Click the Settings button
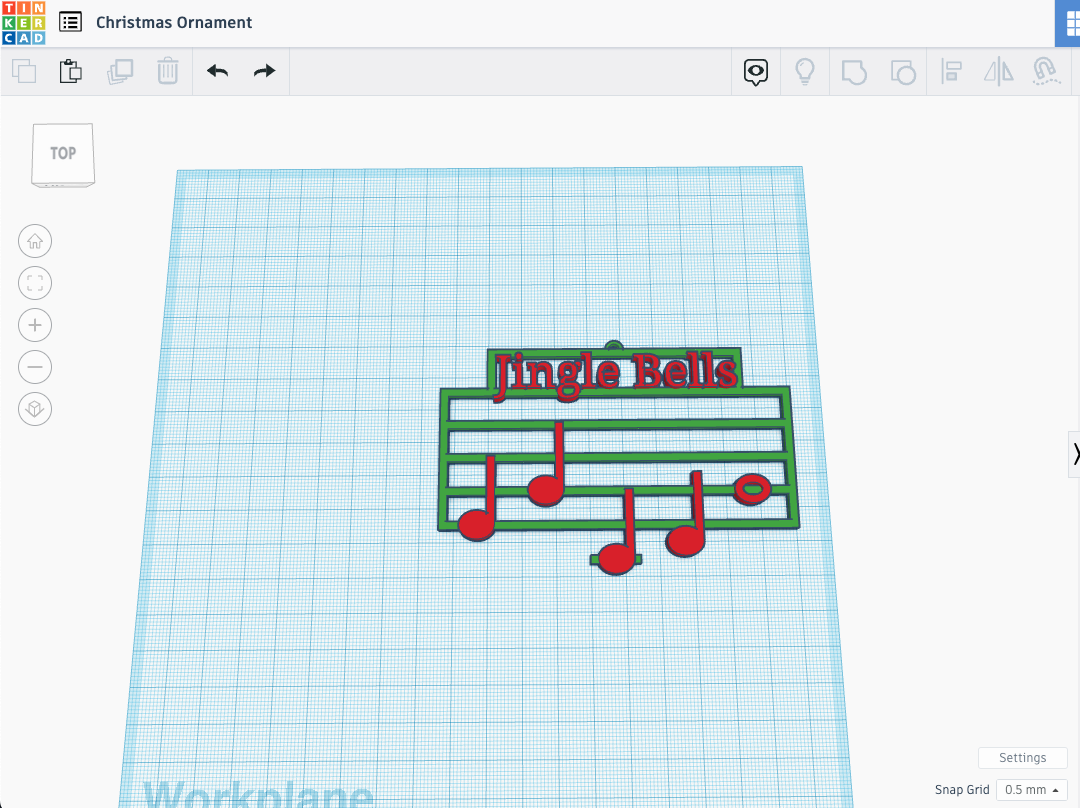 (1022, 758)
